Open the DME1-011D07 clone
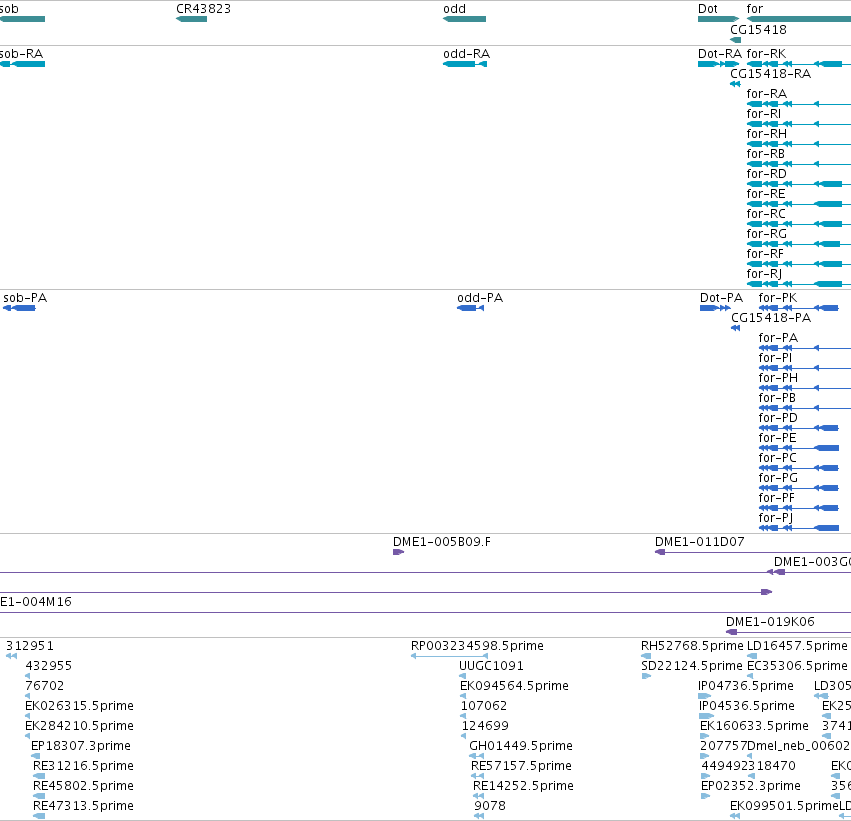The width and height of the screenshot is (851, 821). [x=753, y=552]
